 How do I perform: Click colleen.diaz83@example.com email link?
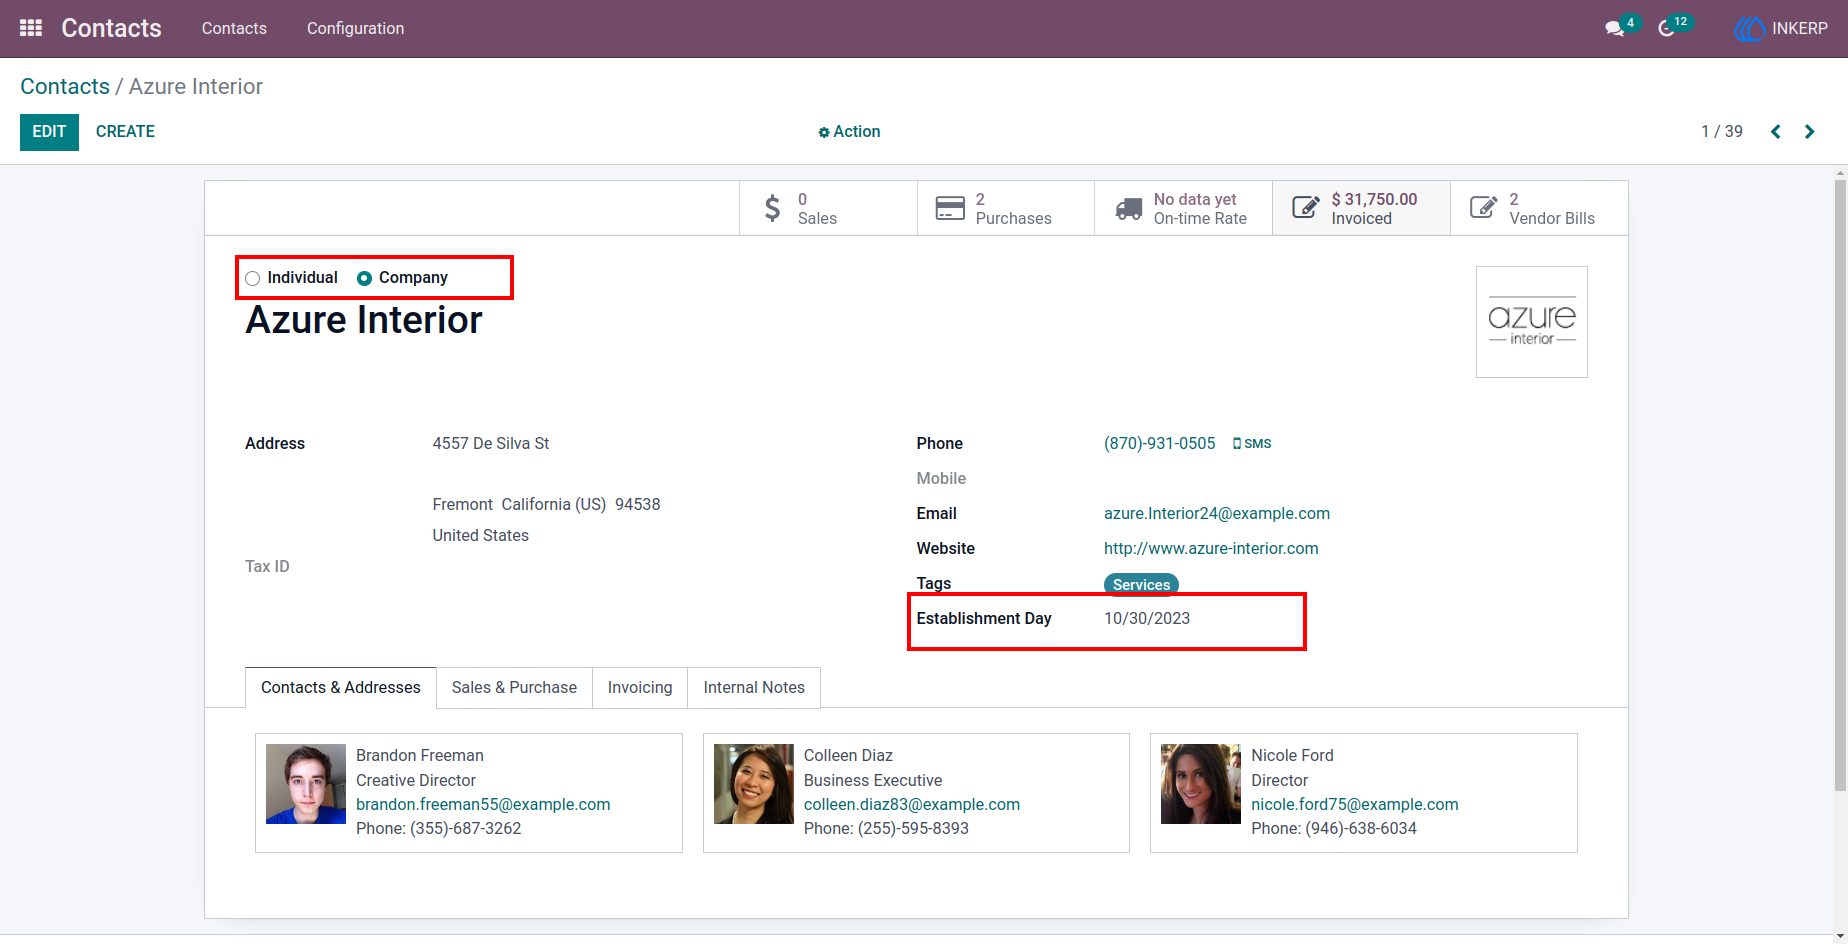912,804
